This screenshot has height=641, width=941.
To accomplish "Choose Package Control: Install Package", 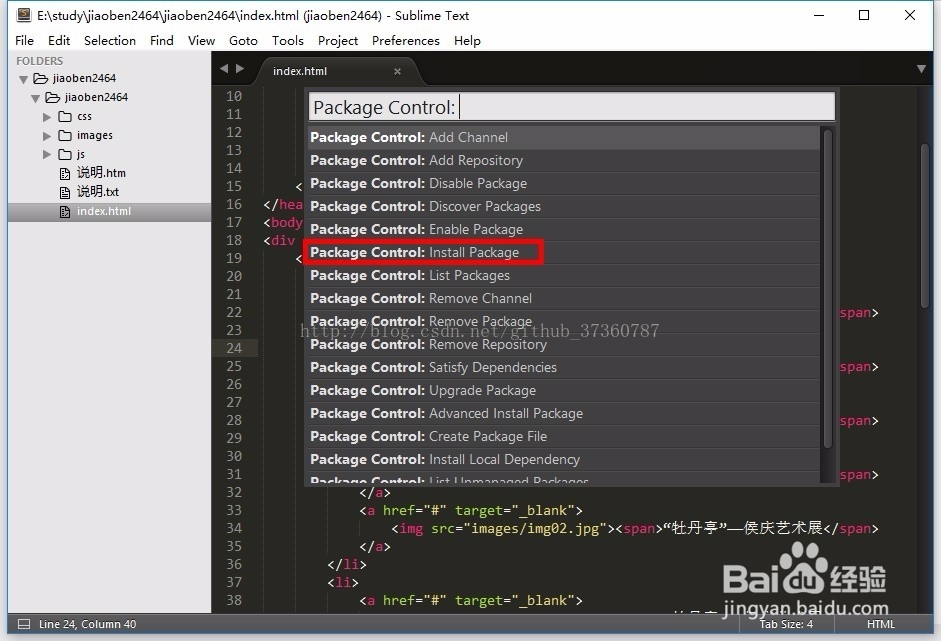I will tap(564, 252).
